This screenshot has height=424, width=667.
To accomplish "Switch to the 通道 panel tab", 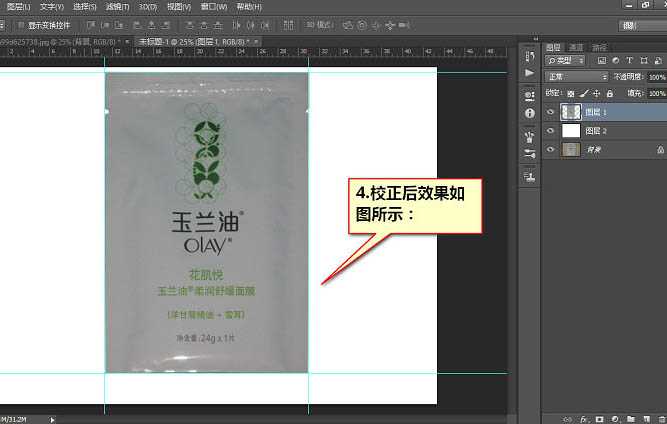I will (576, 47).
